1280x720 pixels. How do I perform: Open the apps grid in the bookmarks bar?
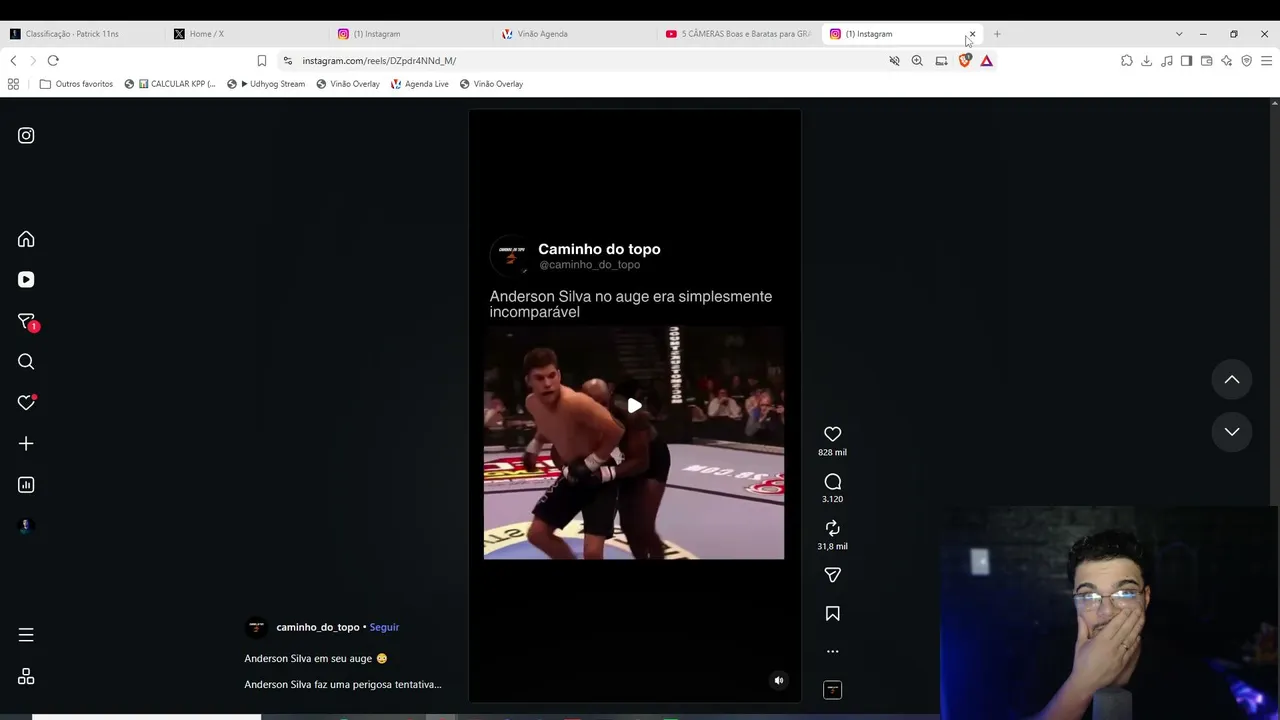click(13, 84)
